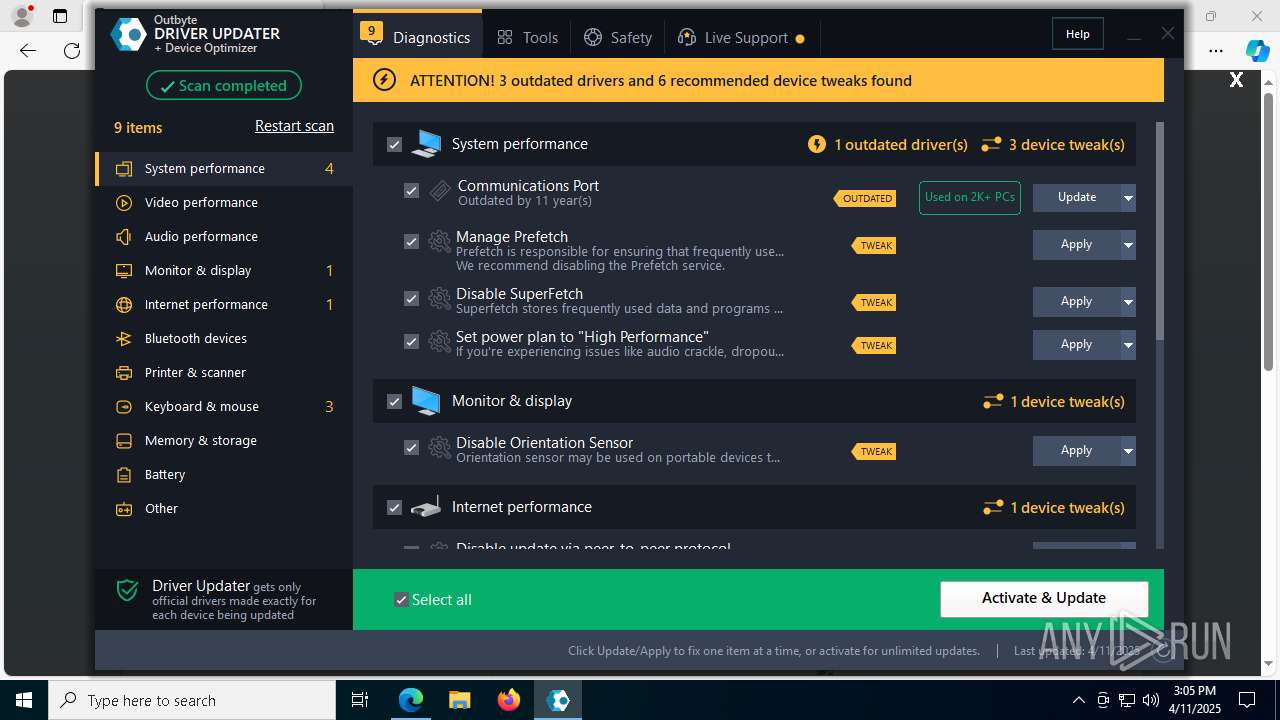Image resolution: width=1280 pixels, height=720 pixels.
Task: Click the results list vertical scrollbar
Action: pos(1160,231)
